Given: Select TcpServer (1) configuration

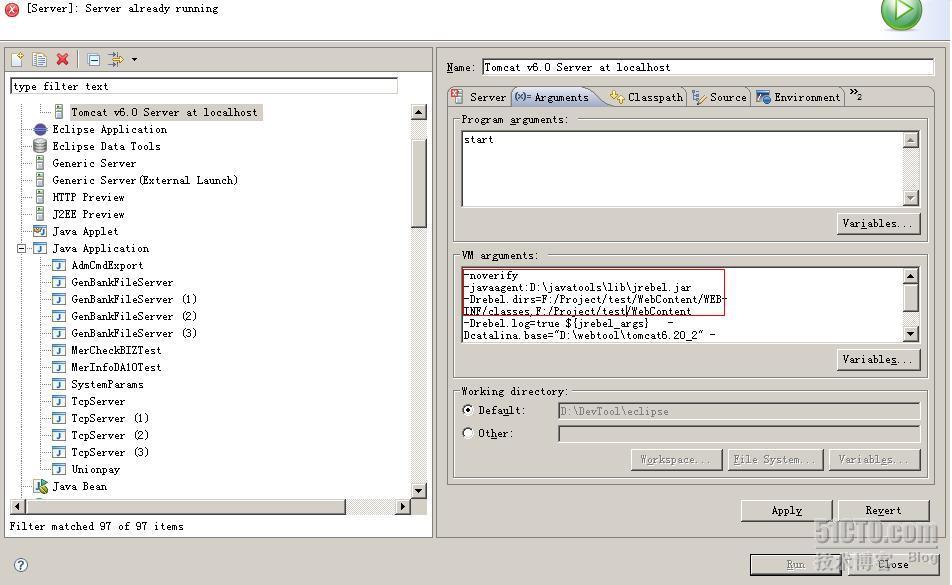Looking at the screenshot, I should 110,418.
